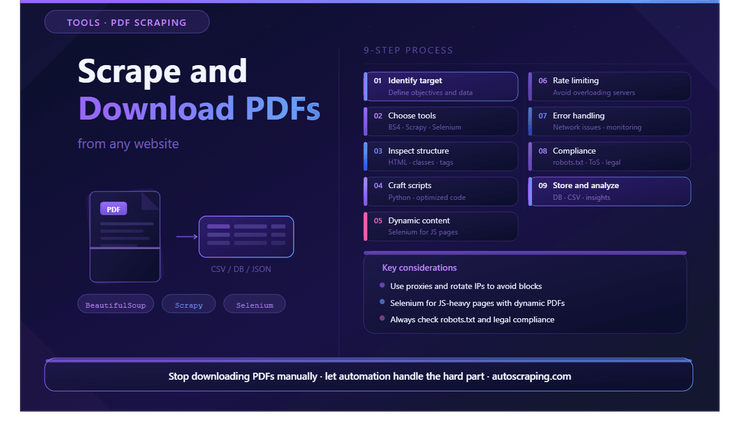Open step 09 Store and analyze card
This screenshot has width=750, height=422.
click(x=609, y=191)
